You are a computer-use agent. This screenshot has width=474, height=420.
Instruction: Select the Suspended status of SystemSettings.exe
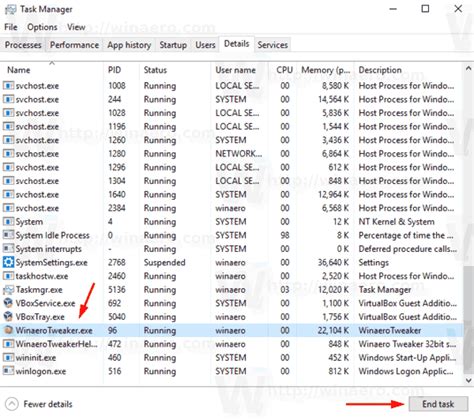[x=164, y=262]
